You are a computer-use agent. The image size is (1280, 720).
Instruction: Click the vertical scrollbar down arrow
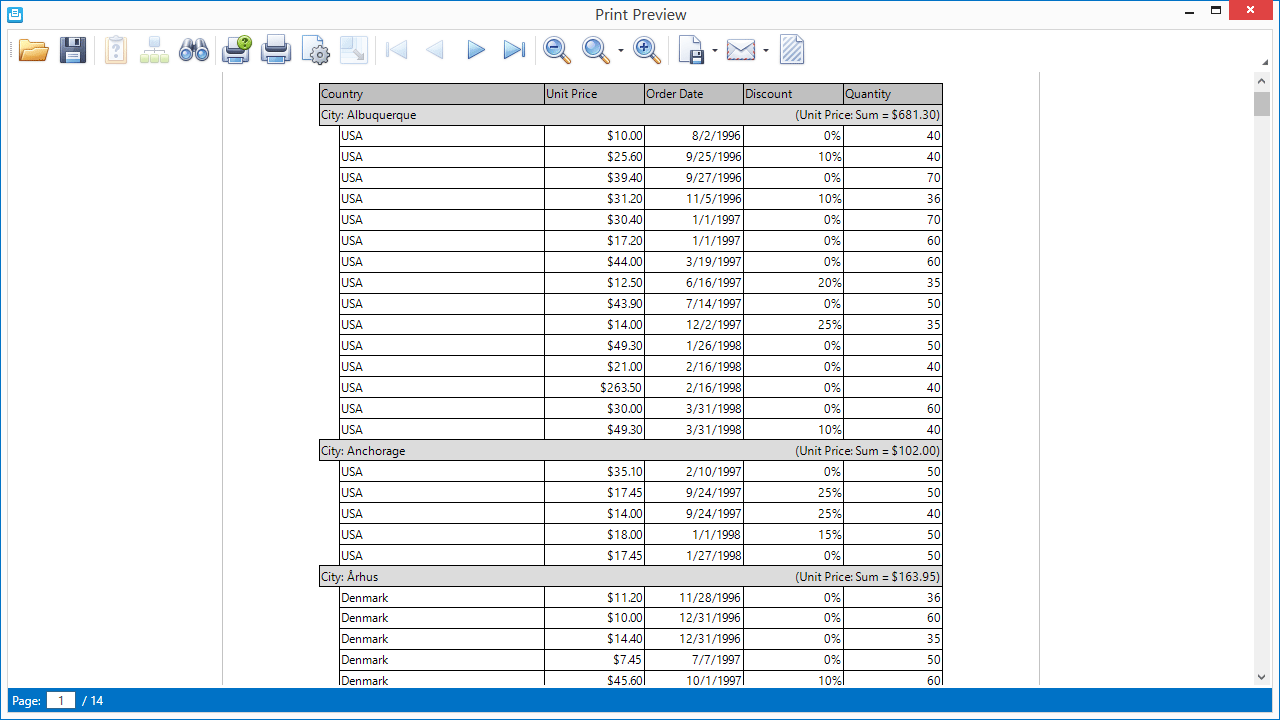(1262, 677)
